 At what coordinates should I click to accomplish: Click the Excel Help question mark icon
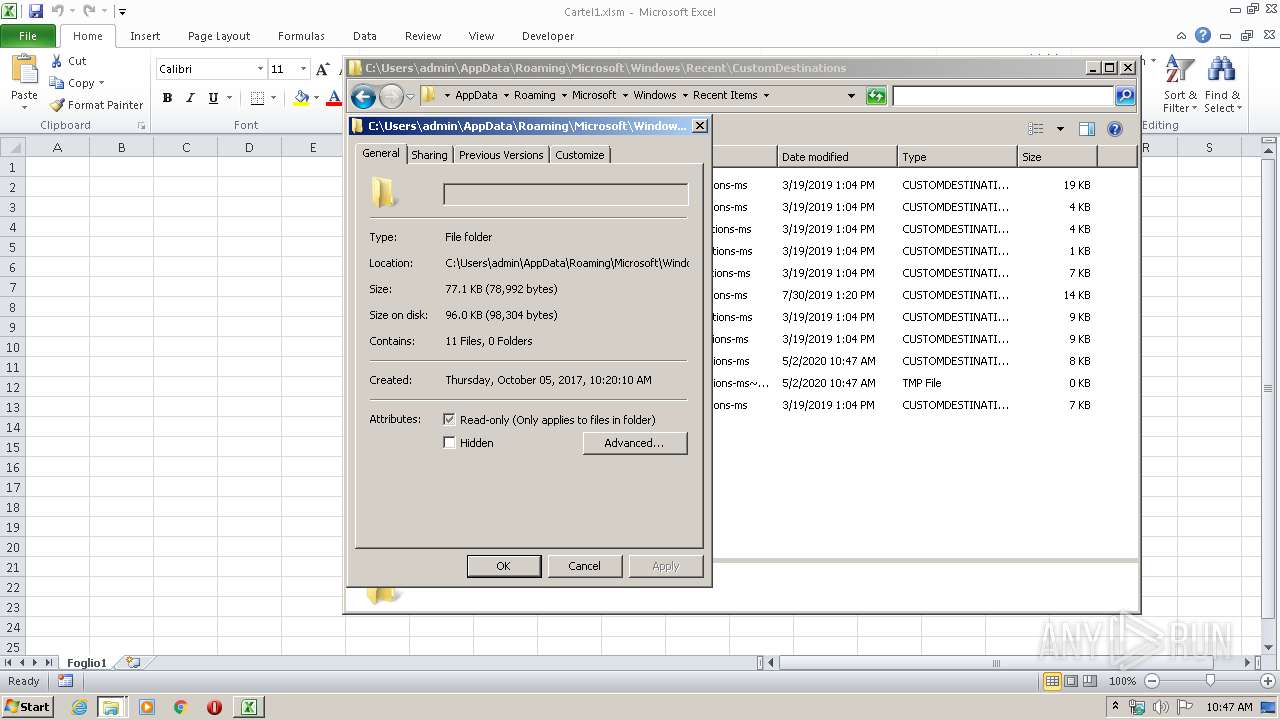1203,36
